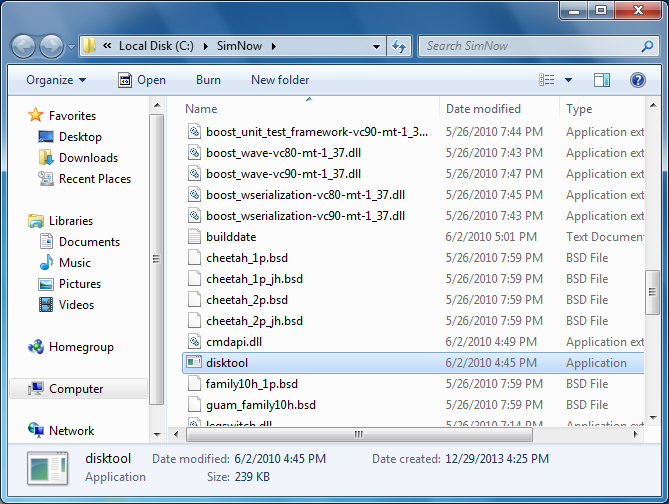Click Burn in the toolbar

pos(208,80)
